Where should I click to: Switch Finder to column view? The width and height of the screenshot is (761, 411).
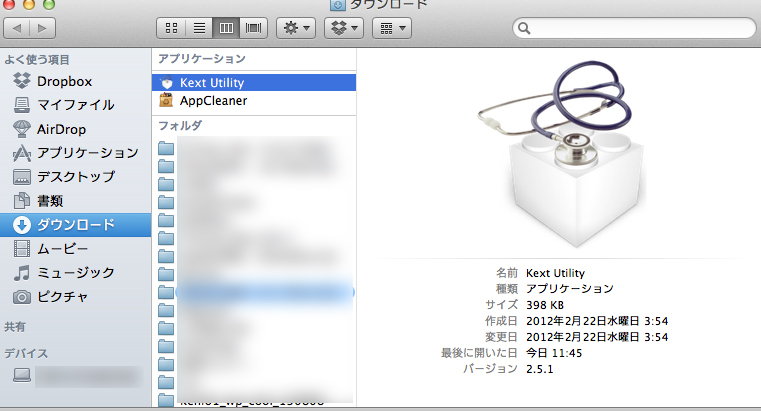(226, 28)
